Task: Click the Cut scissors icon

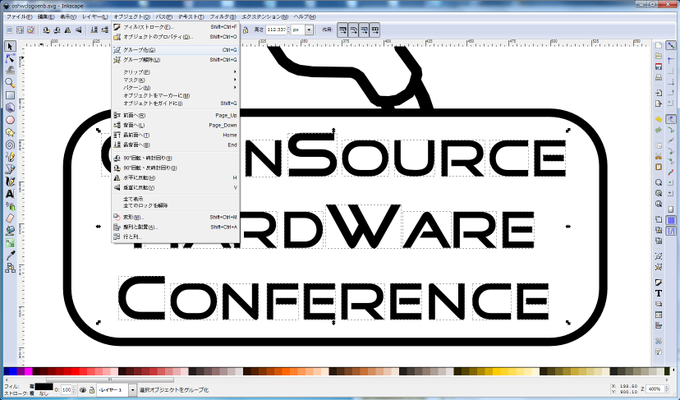Action: [x=658, y=156]
